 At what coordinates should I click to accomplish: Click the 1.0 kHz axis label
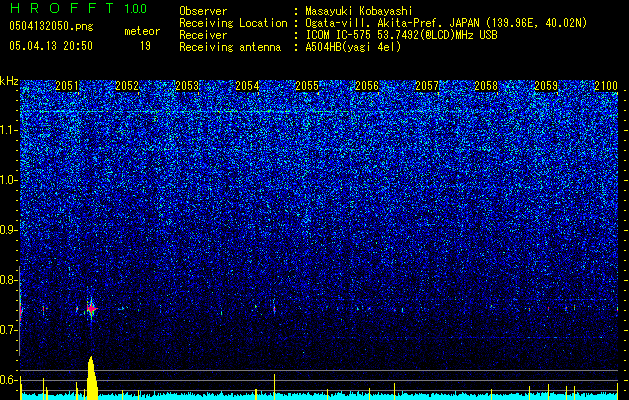click(x=9, y=180)
